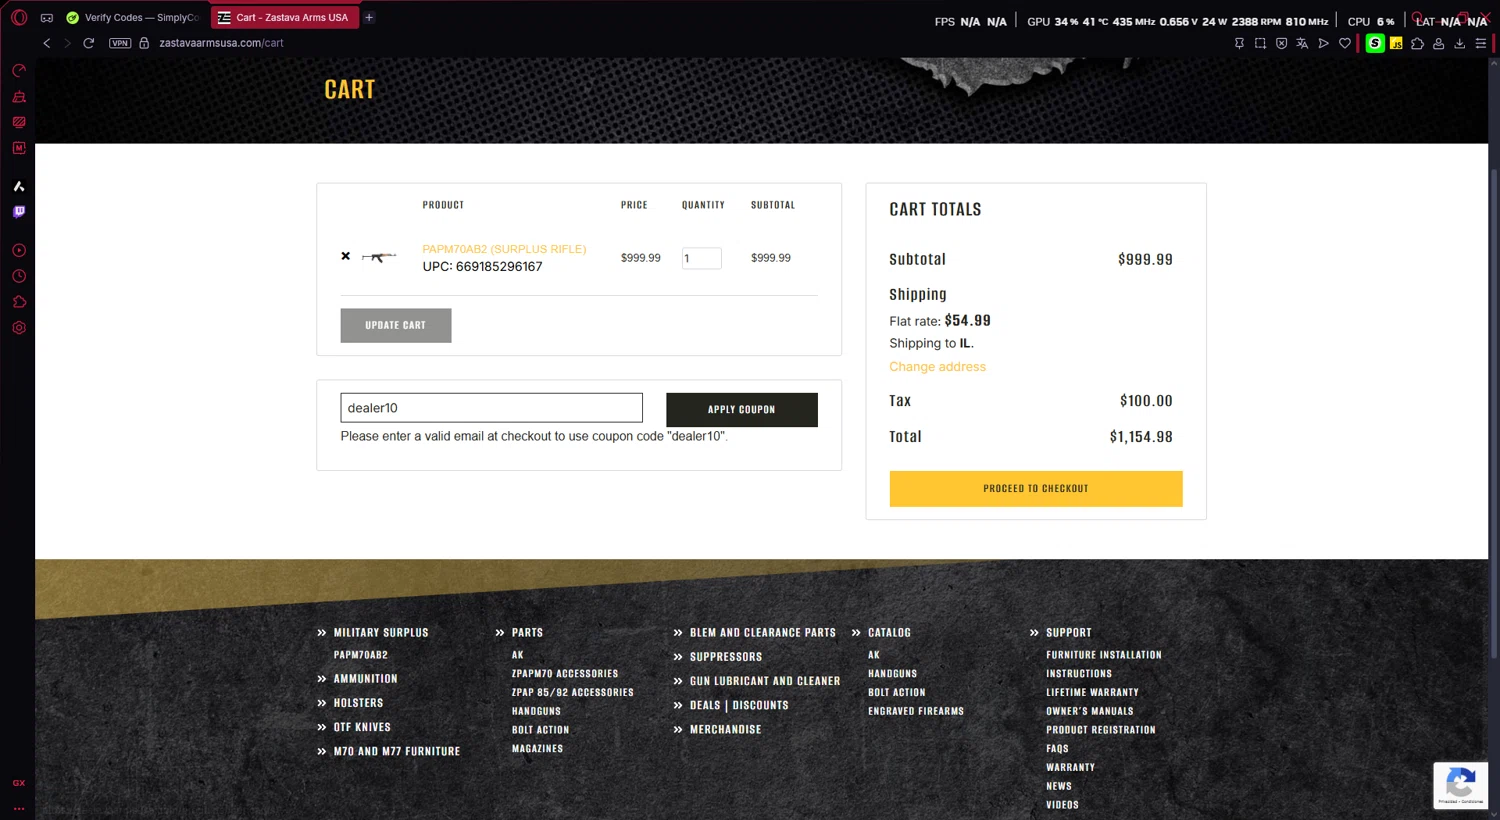Image resolution: width=1500 pixels, height=820 pixels.
Task: Open a new tab with plus button
Action: (x=369, y=17)
